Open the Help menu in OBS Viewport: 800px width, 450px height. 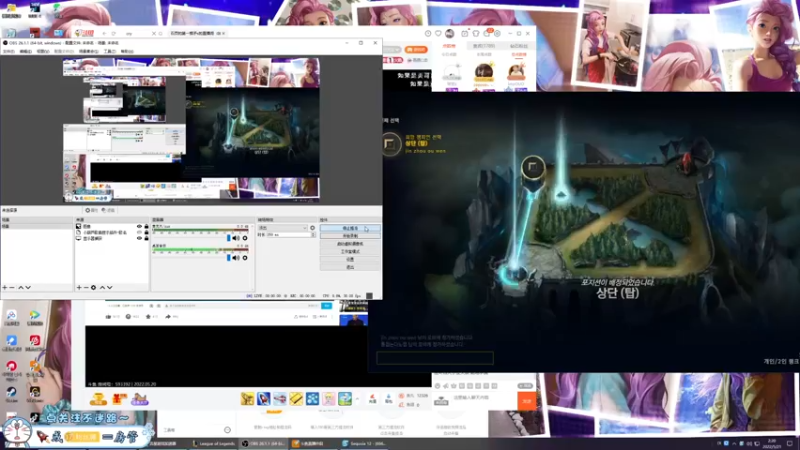(x=127, y=52)
